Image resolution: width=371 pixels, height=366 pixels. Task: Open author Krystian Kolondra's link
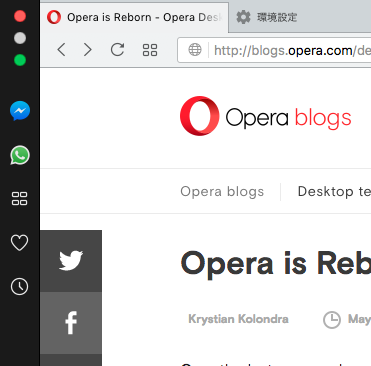pyautogui.click(x=238, y=319)
